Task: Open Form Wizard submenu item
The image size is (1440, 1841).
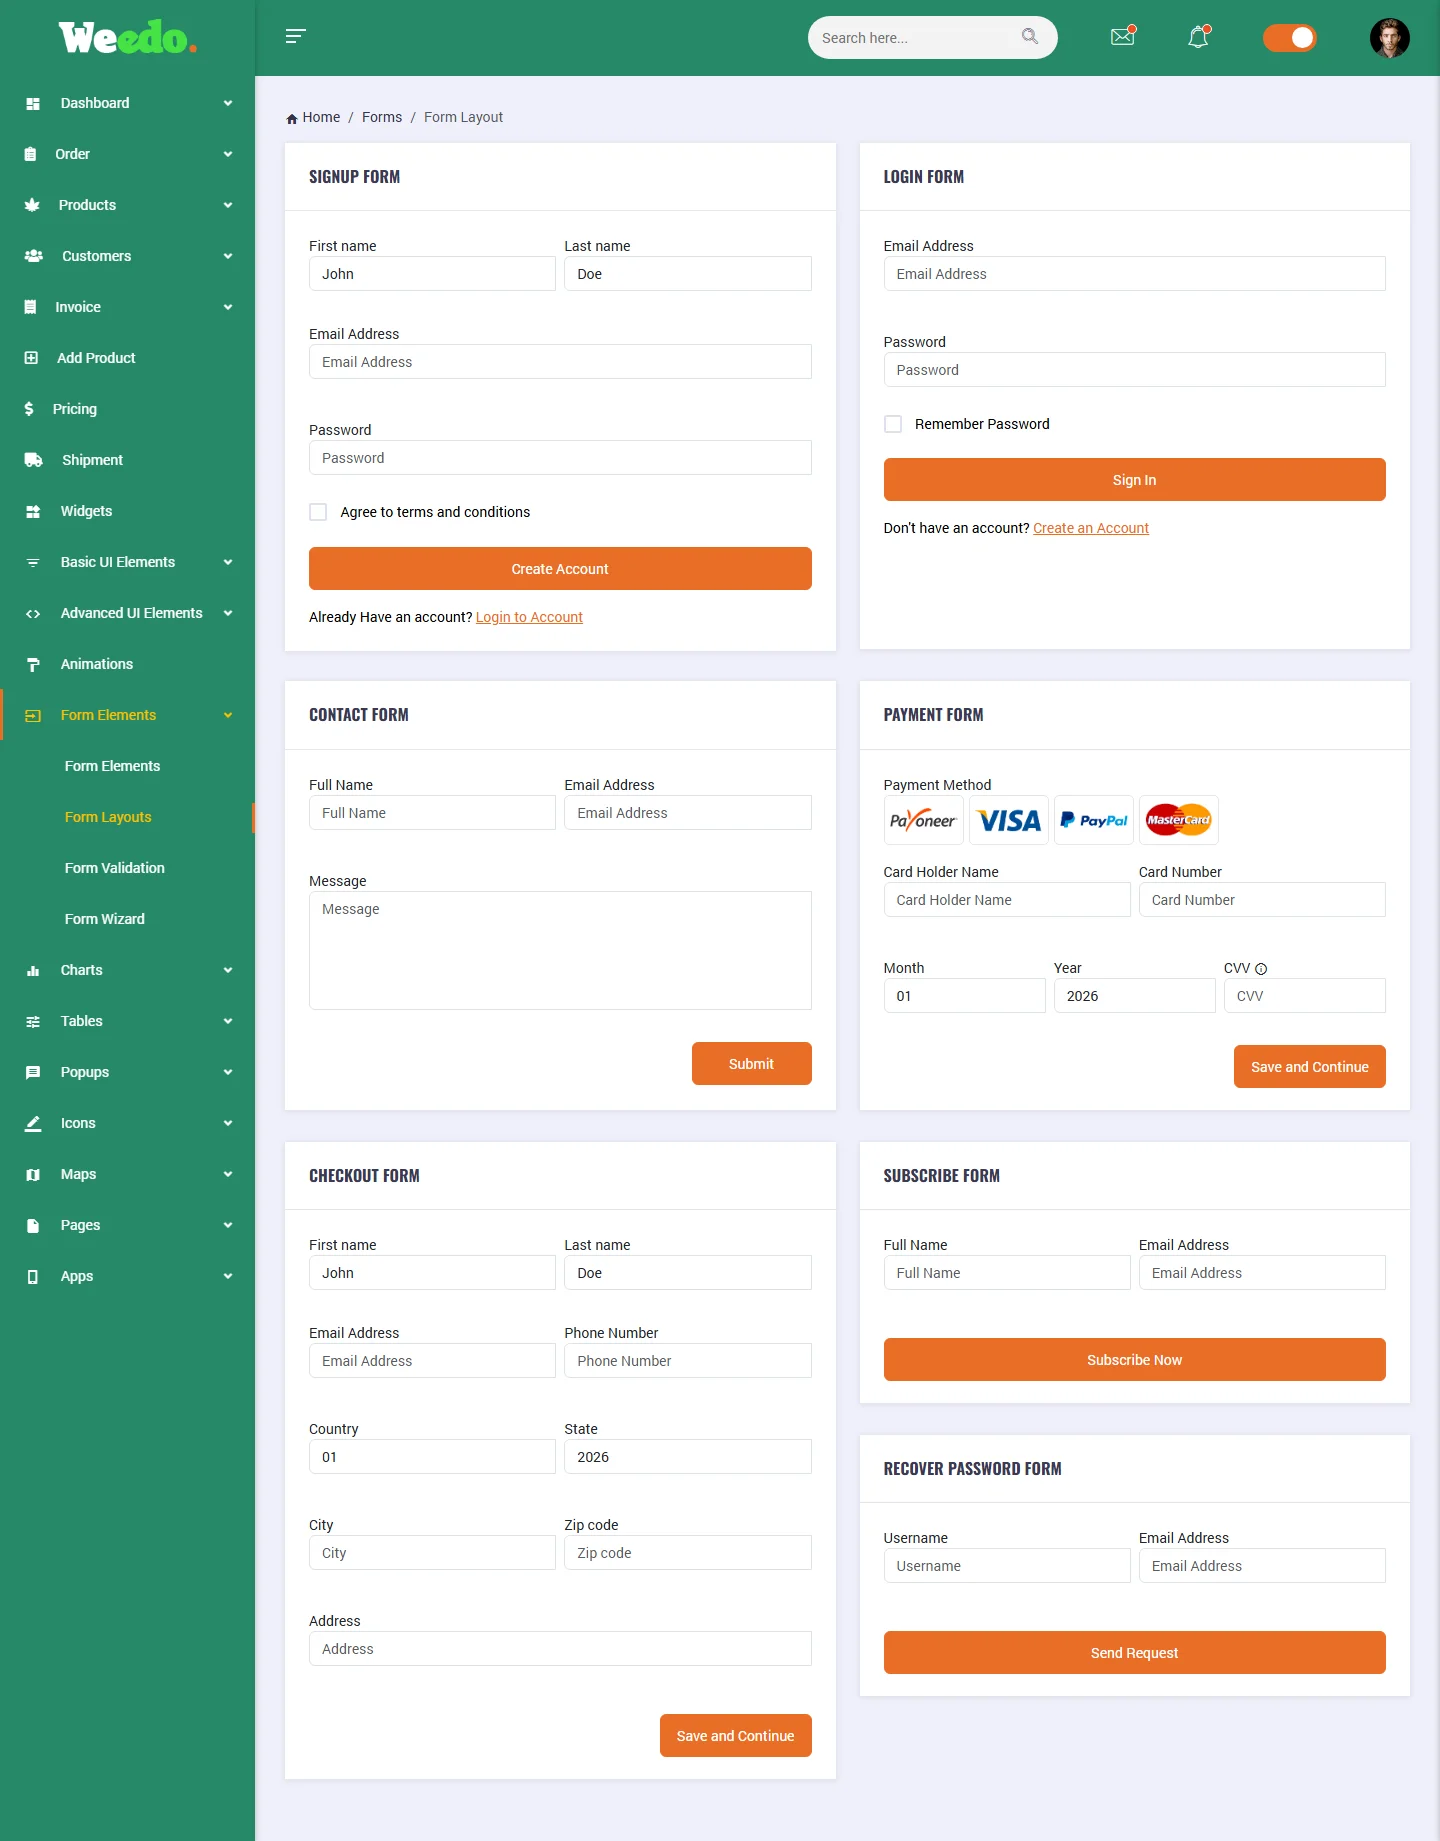Action: tap(105, 919)
